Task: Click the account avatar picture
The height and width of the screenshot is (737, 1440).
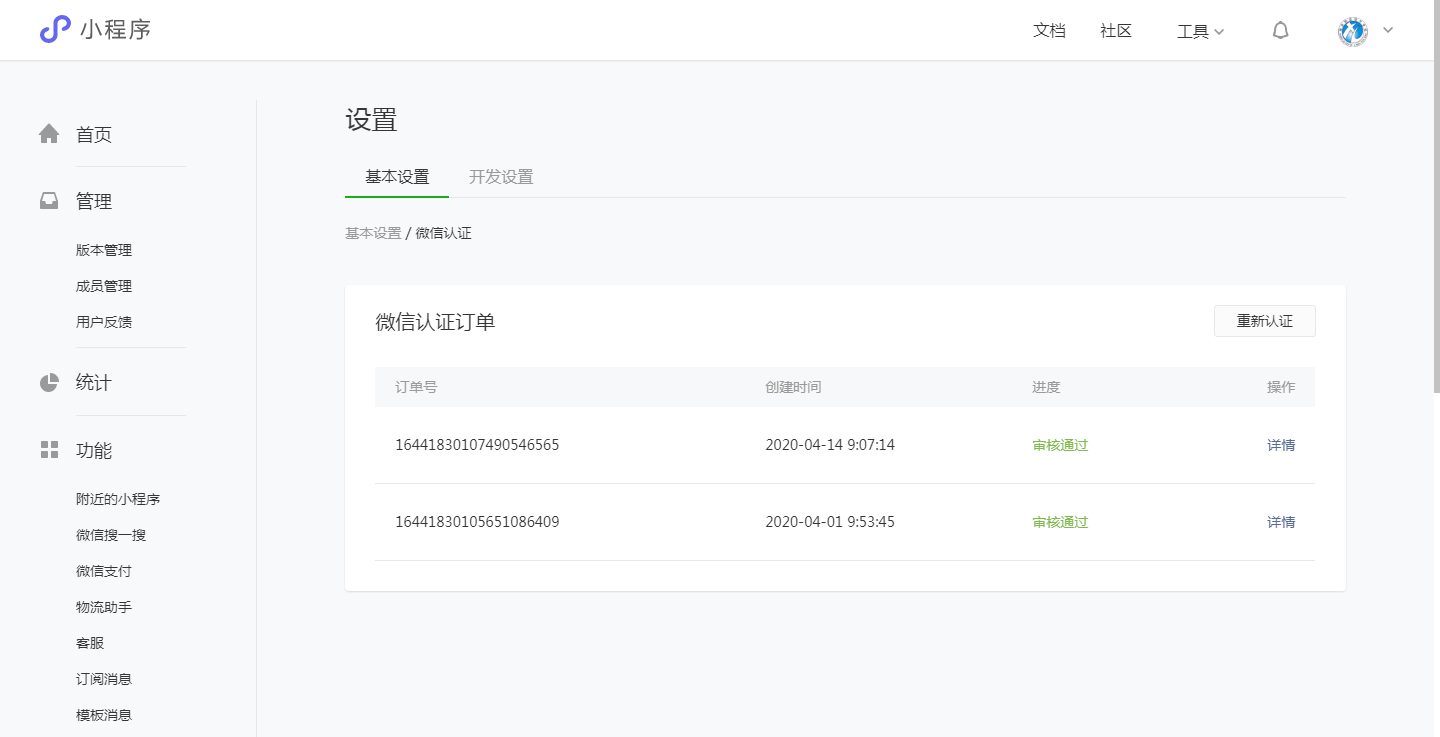Action: (1353, 31)
